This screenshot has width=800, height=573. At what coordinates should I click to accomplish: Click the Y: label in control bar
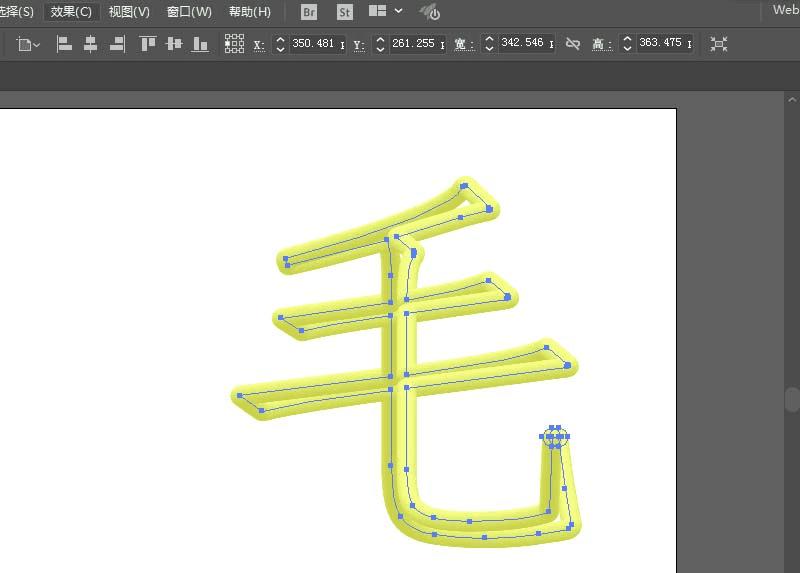click(x=359, y=45)
